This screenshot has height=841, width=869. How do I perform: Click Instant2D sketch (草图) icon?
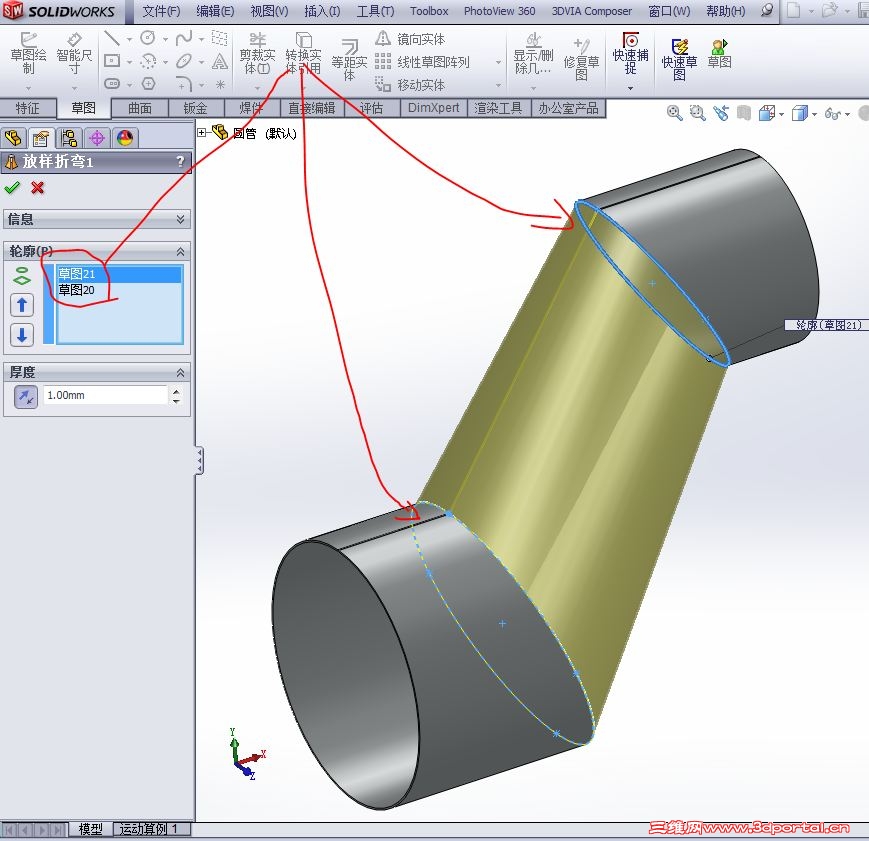tap(719, 54)
